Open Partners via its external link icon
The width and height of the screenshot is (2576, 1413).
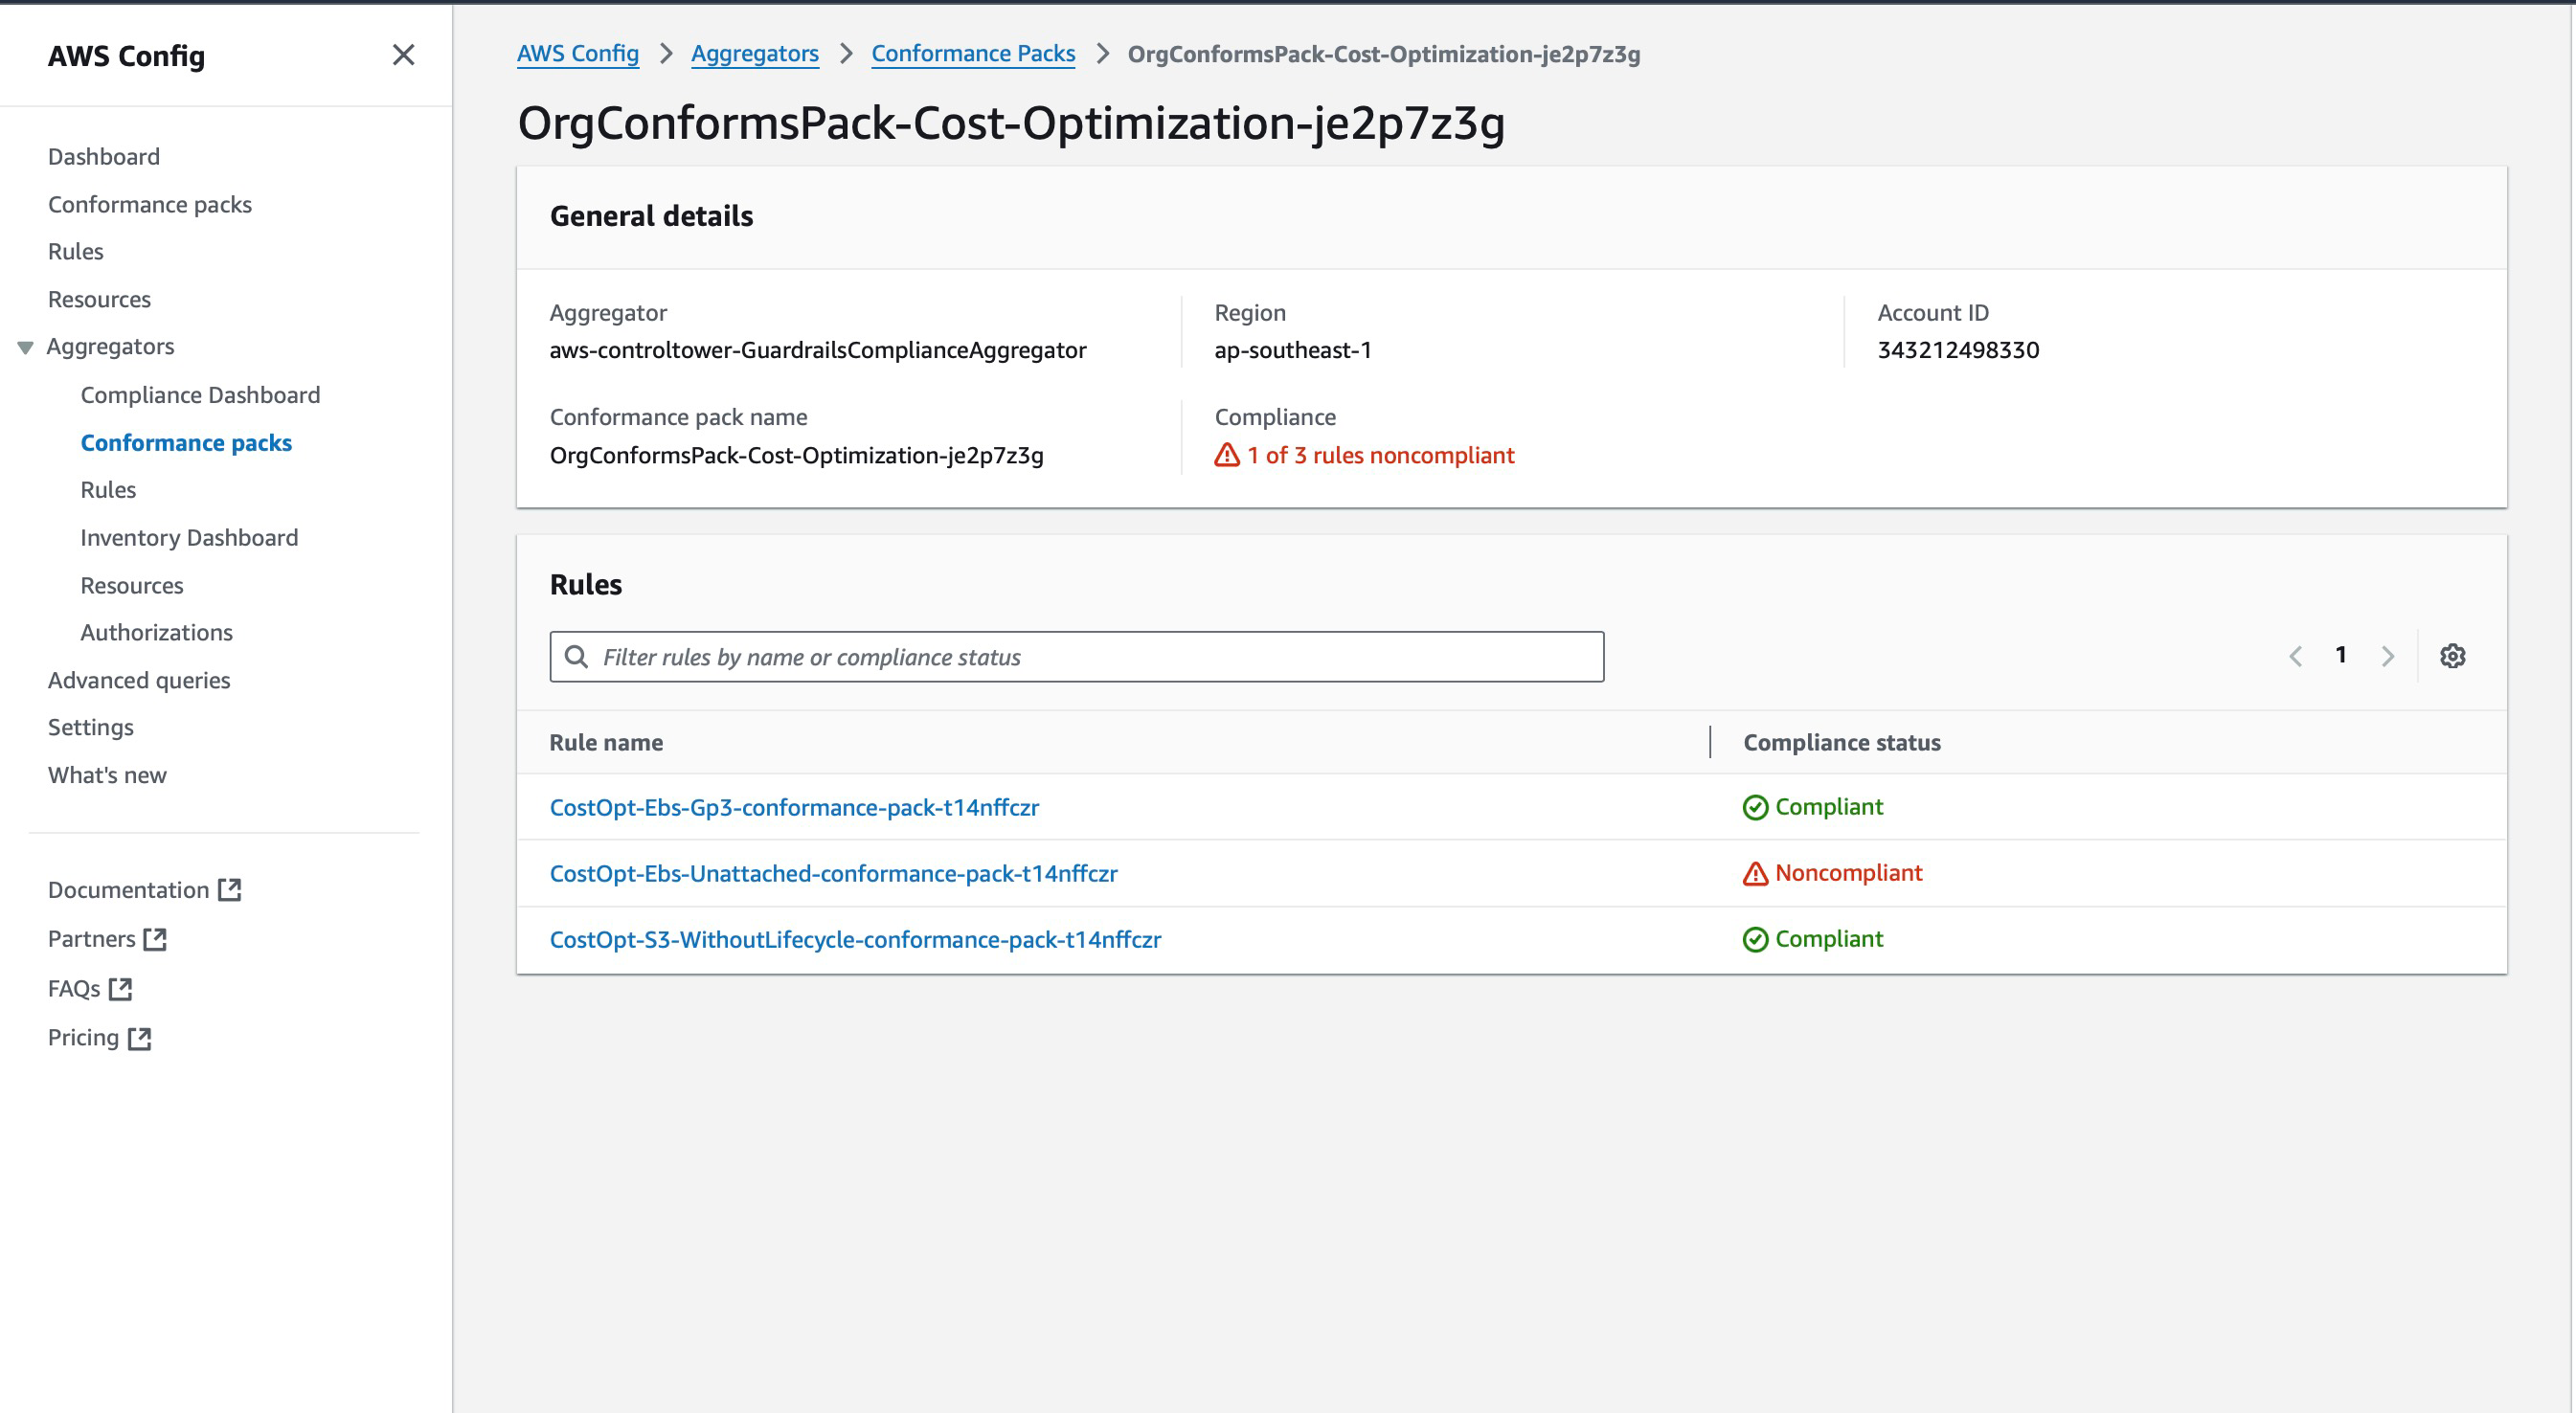click(155, 938)
